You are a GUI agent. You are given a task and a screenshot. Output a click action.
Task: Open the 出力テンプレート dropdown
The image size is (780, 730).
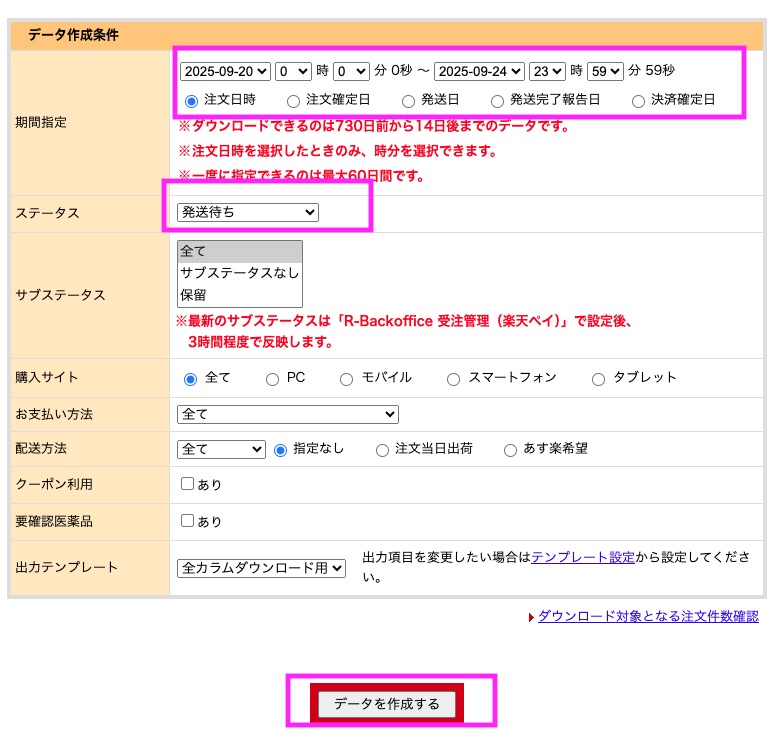pos(261,568)
